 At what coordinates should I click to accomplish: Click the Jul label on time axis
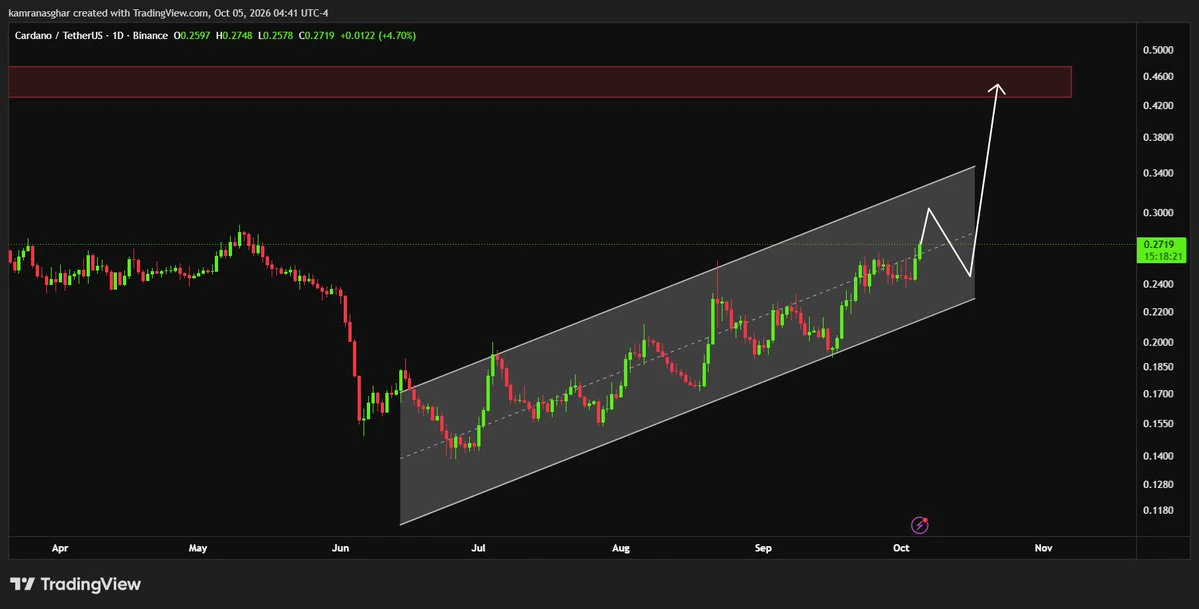[x=479, y=549]
